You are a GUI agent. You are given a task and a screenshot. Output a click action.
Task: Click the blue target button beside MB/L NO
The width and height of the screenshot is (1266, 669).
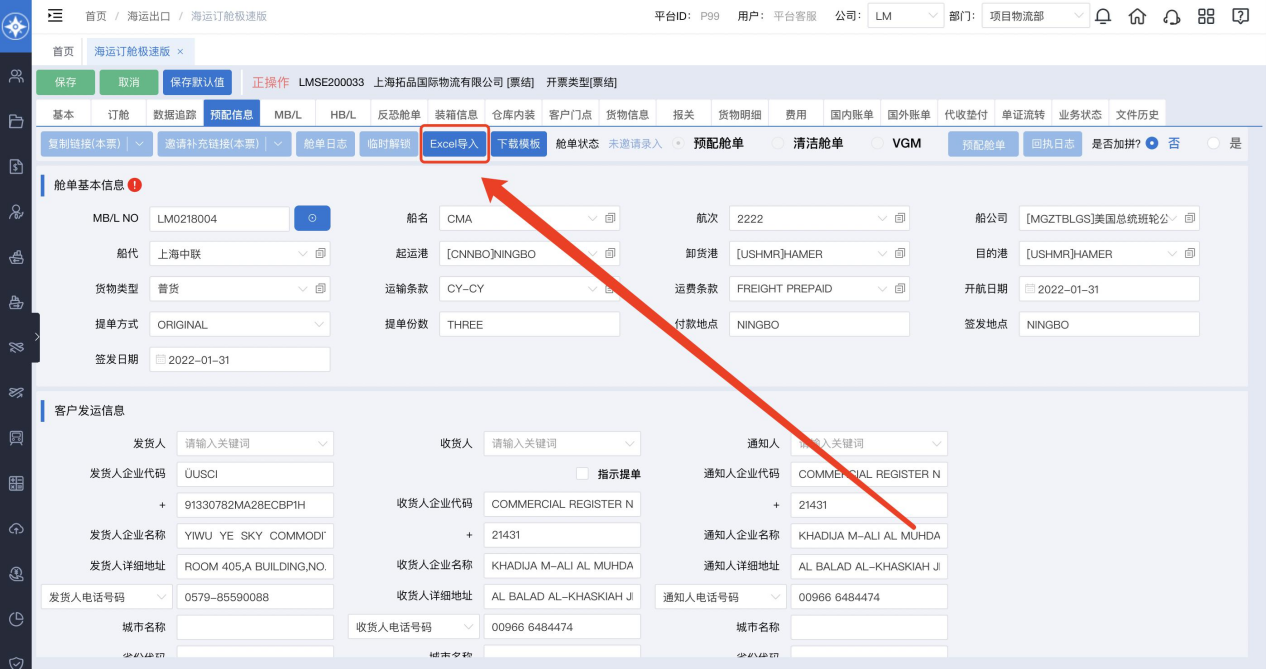point(312,218)
